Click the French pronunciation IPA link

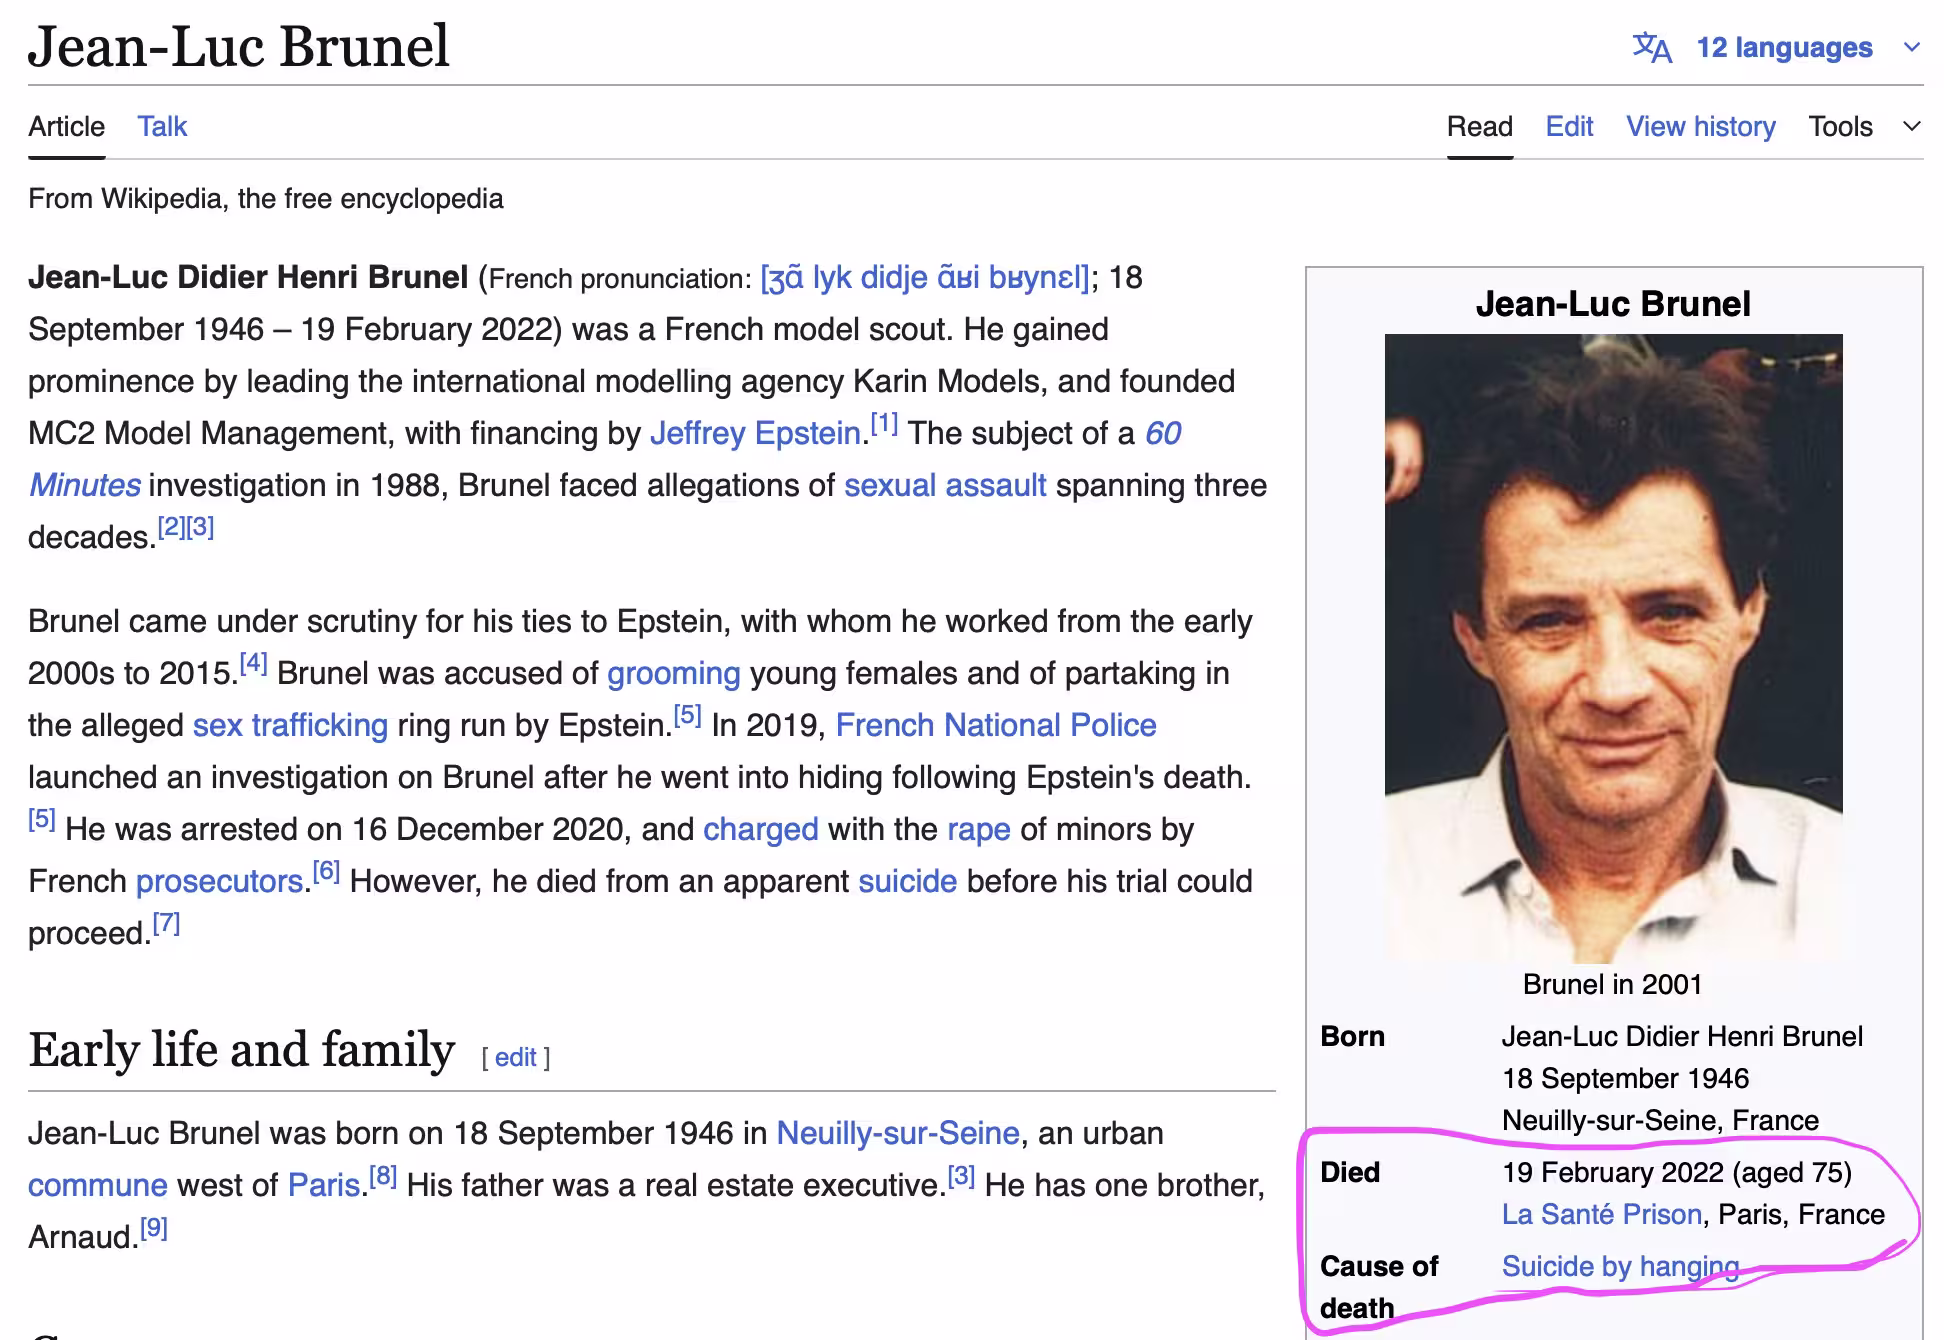924,277
